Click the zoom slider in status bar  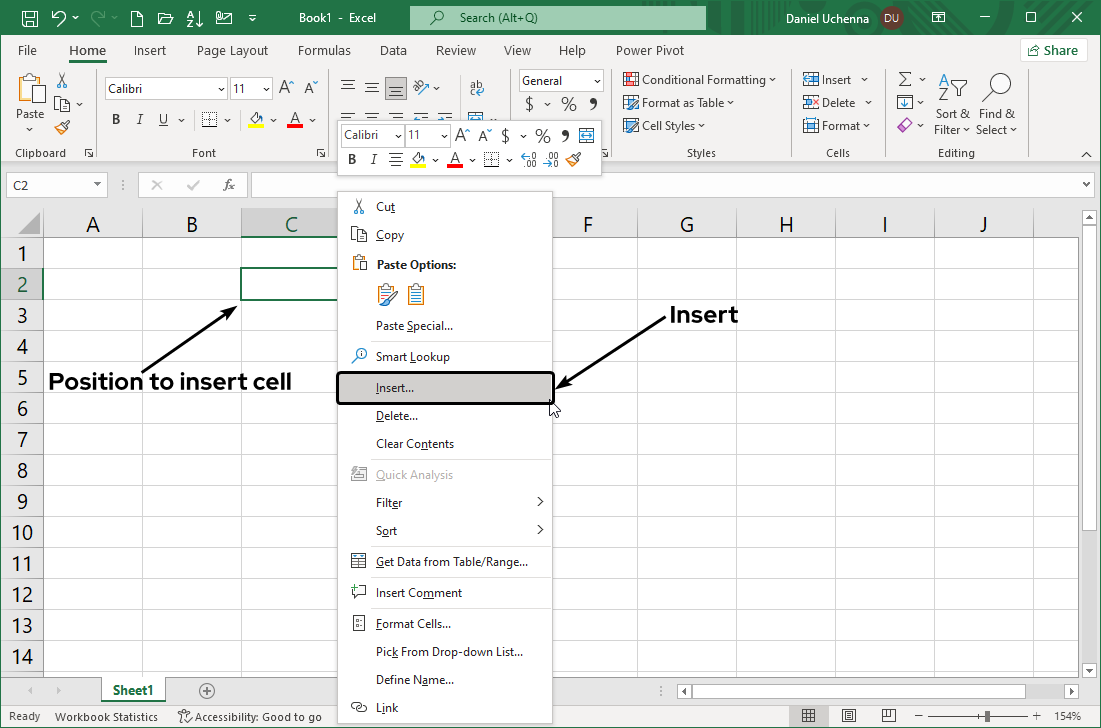coord(988,716)
